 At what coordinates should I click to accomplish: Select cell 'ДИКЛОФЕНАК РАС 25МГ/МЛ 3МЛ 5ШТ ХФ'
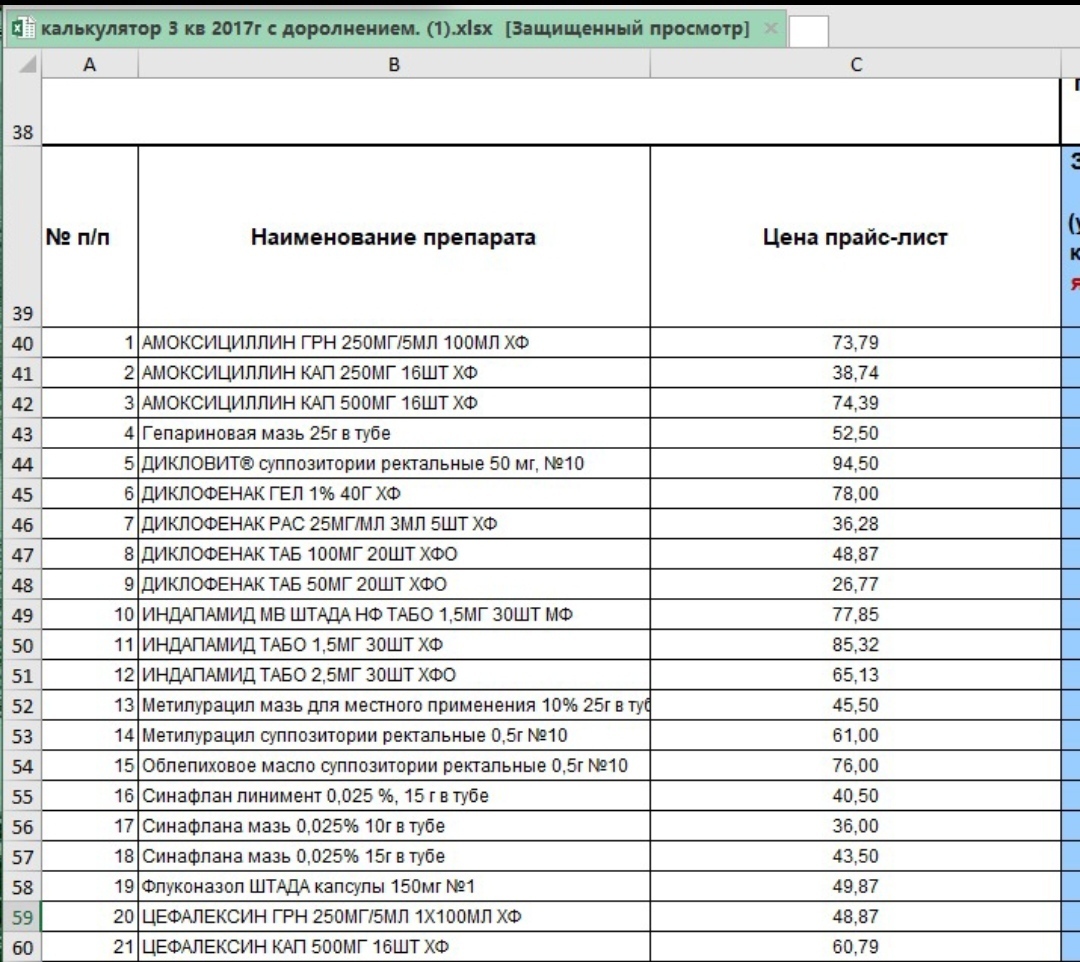point(394,524)
